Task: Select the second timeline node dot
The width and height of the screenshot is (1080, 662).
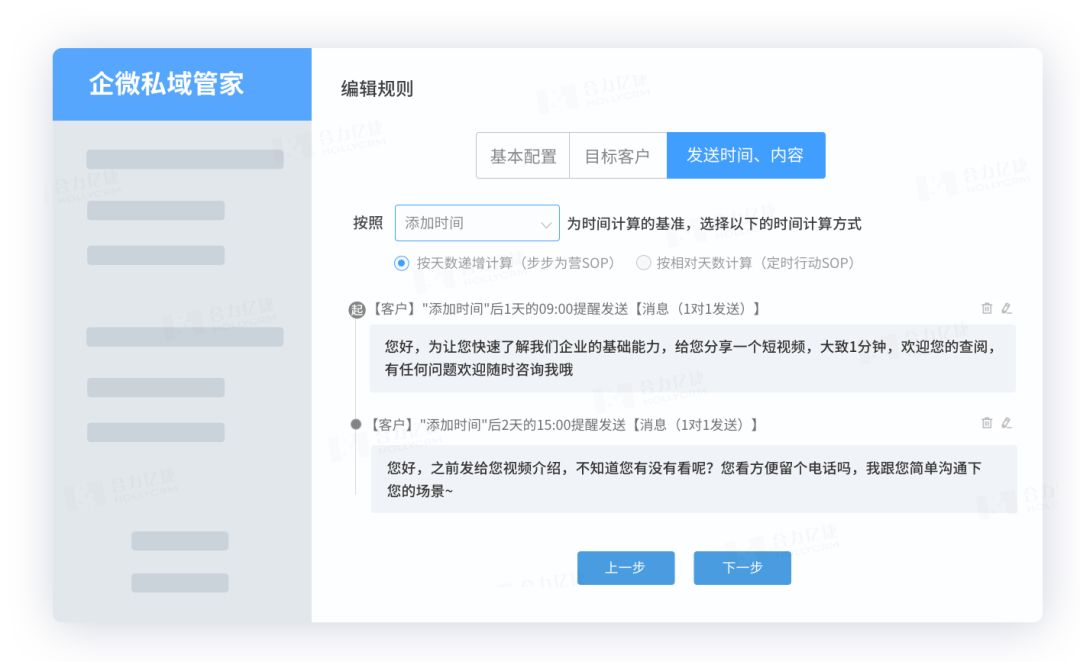Action: (x=356, y=425)
